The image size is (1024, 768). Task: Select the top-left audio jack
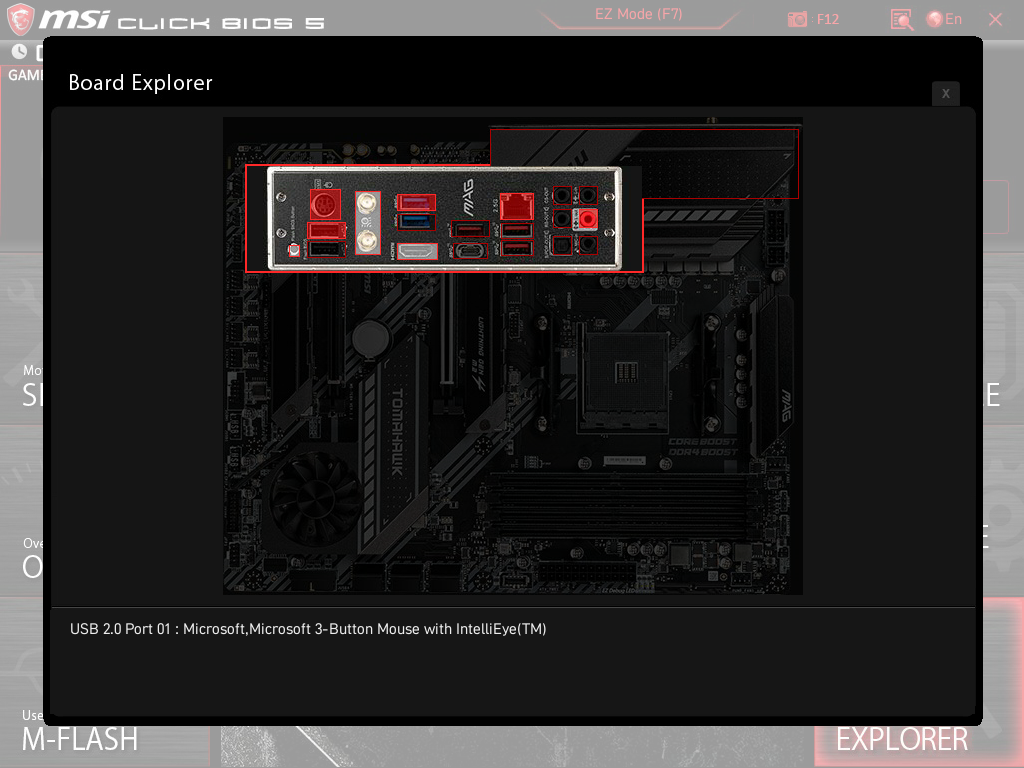(x=562, y=195)
